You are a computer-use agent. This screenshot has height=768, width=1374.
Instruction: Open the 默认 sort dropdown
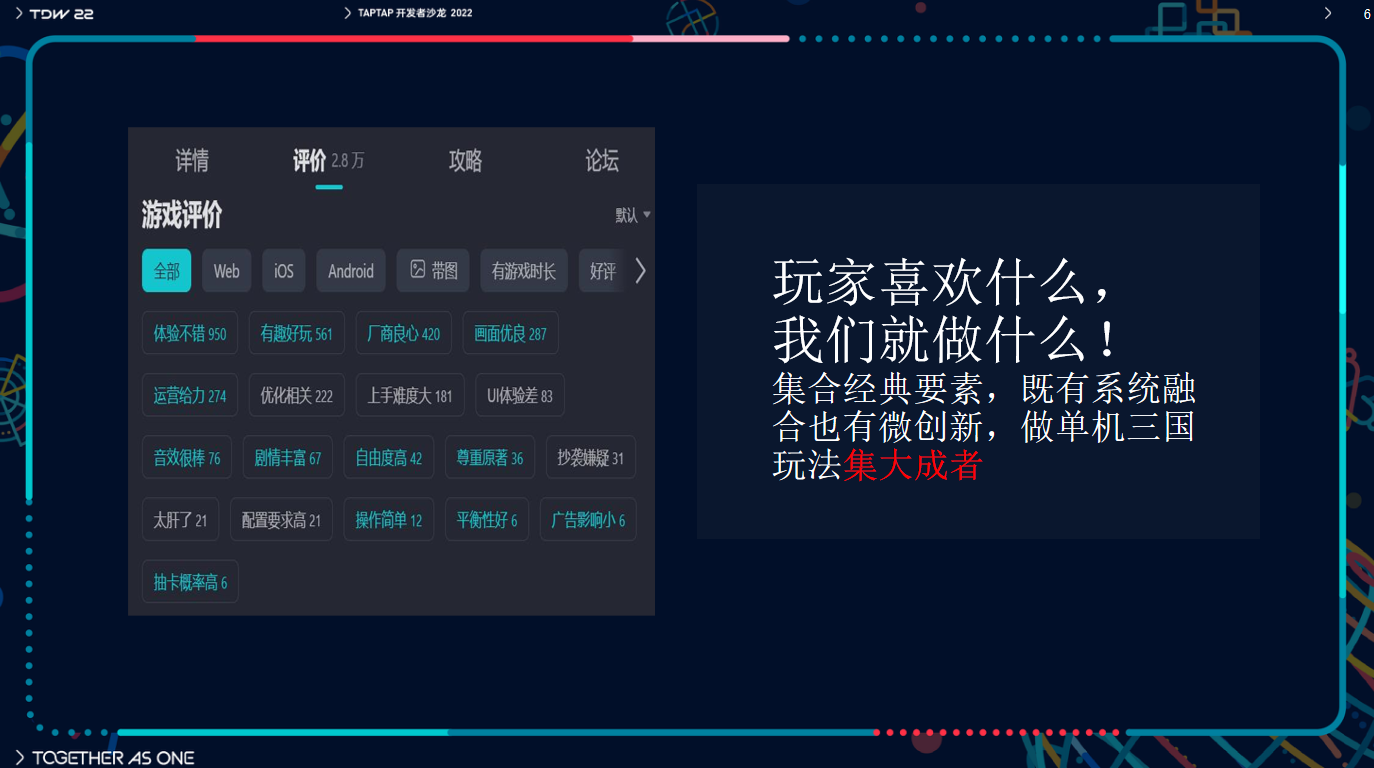tap(633, 215)
